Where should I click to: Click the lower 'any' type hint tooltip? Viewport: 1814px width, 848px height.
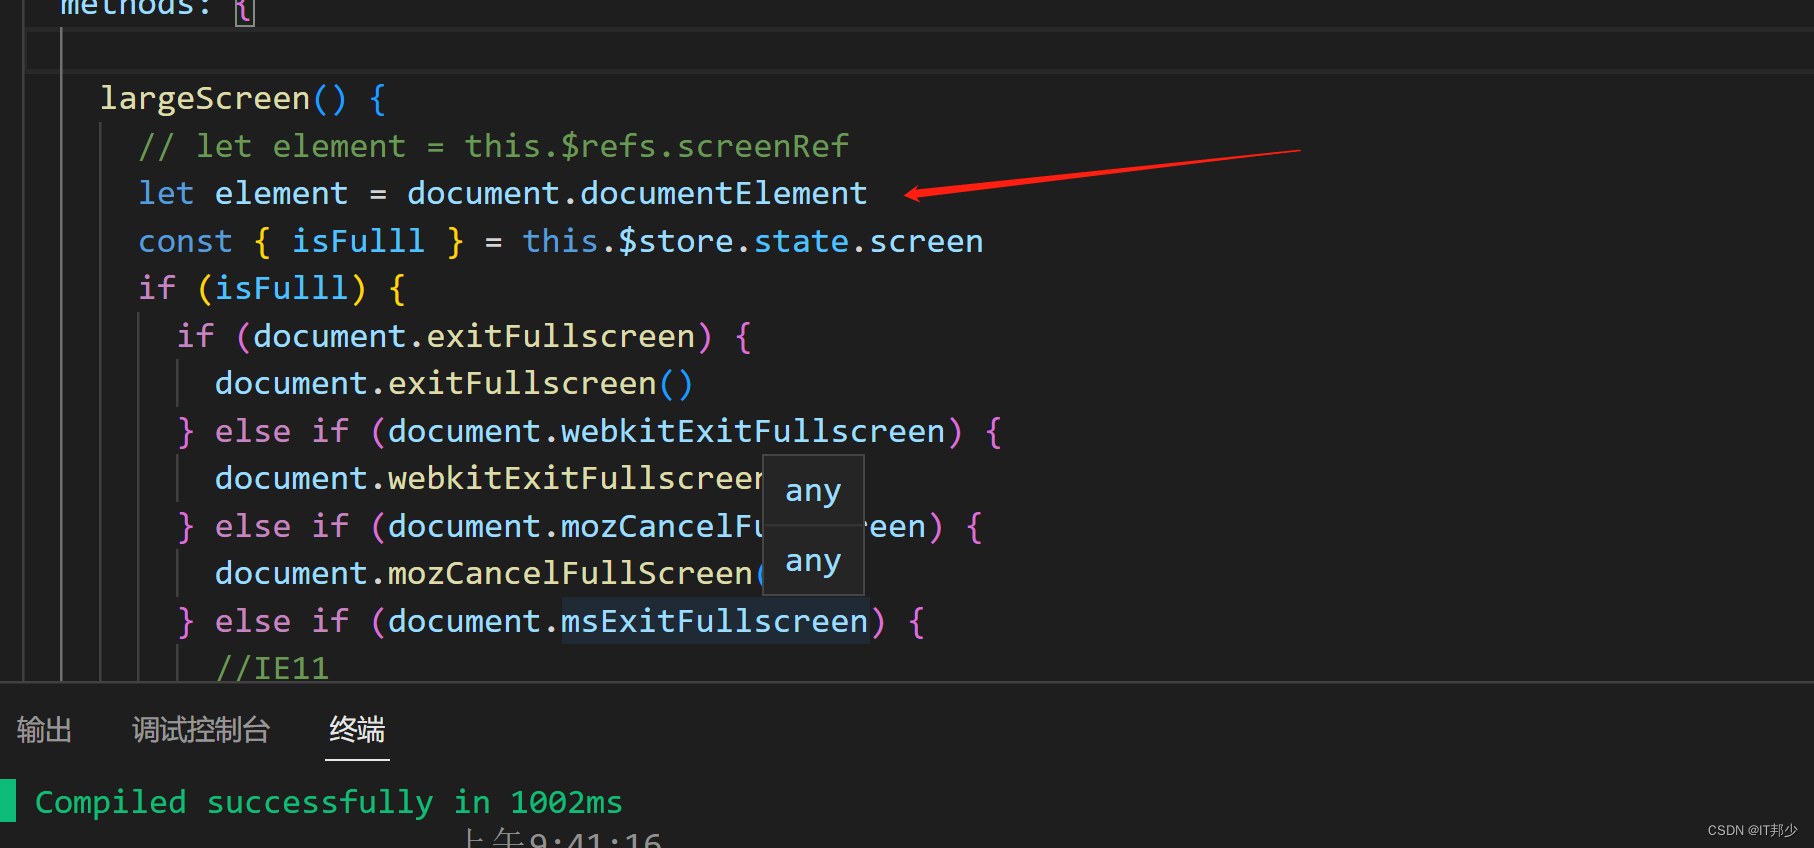click(813, 561)
